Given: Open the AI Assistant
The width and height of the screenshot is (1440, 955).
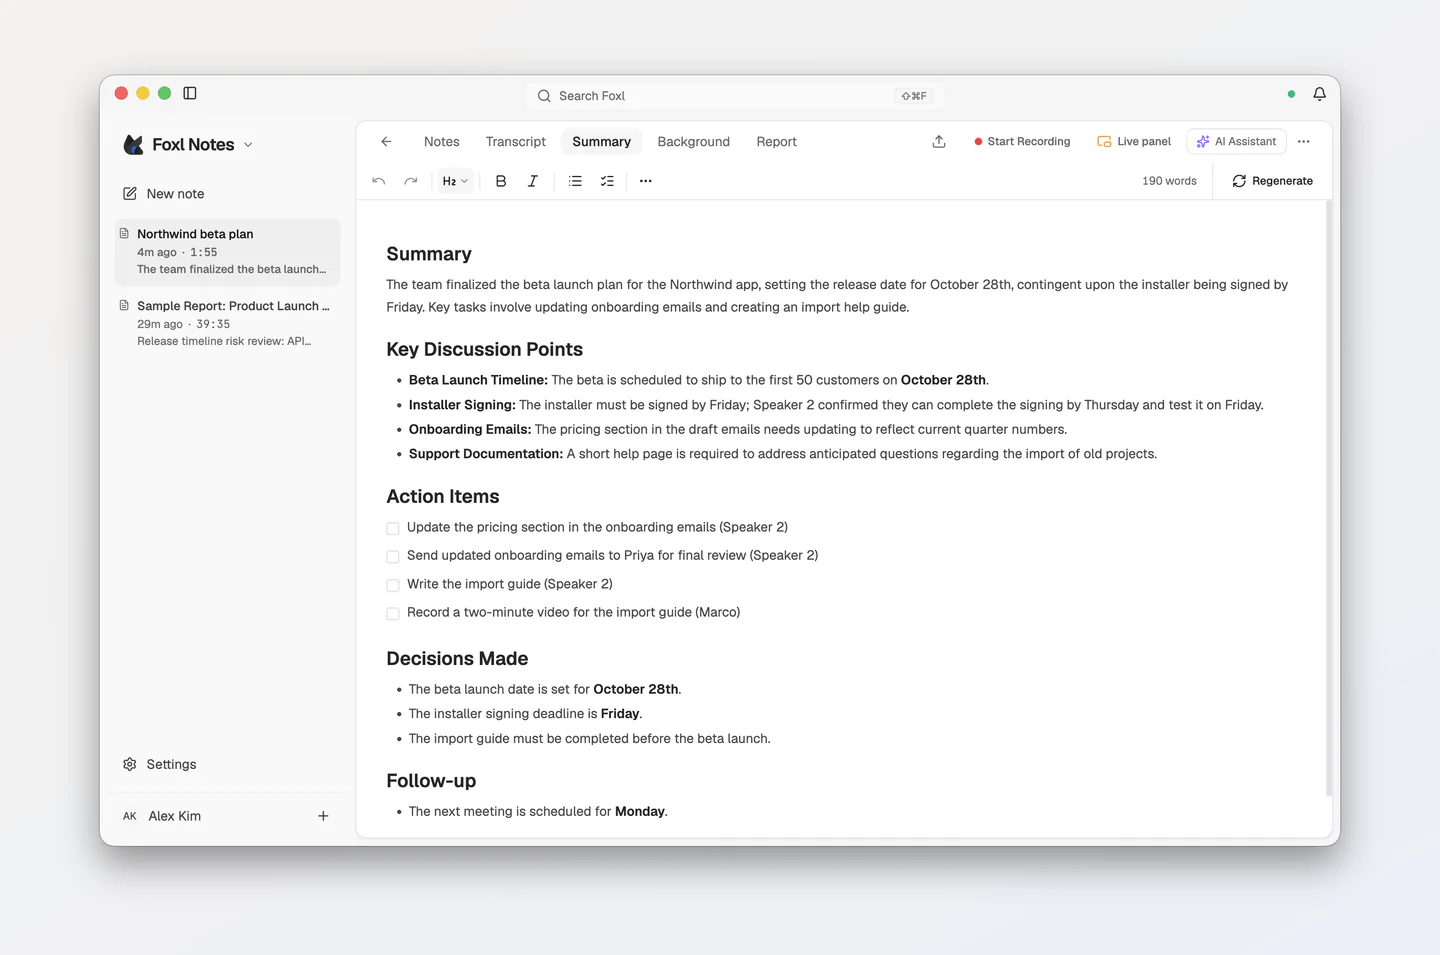Looking at the screenshot, I should tap(1236, 142).
